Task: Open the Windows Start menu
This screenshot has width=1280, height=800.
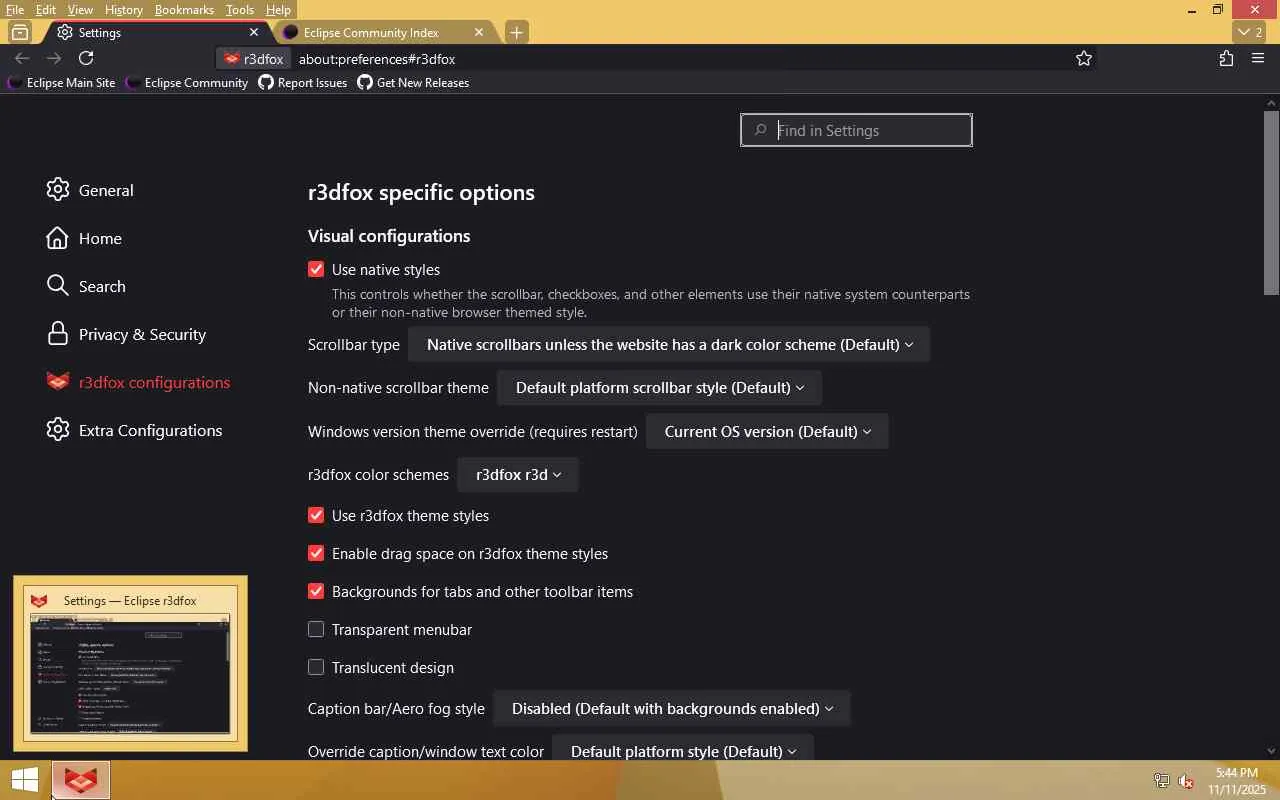Action: (x=25, y=780)
